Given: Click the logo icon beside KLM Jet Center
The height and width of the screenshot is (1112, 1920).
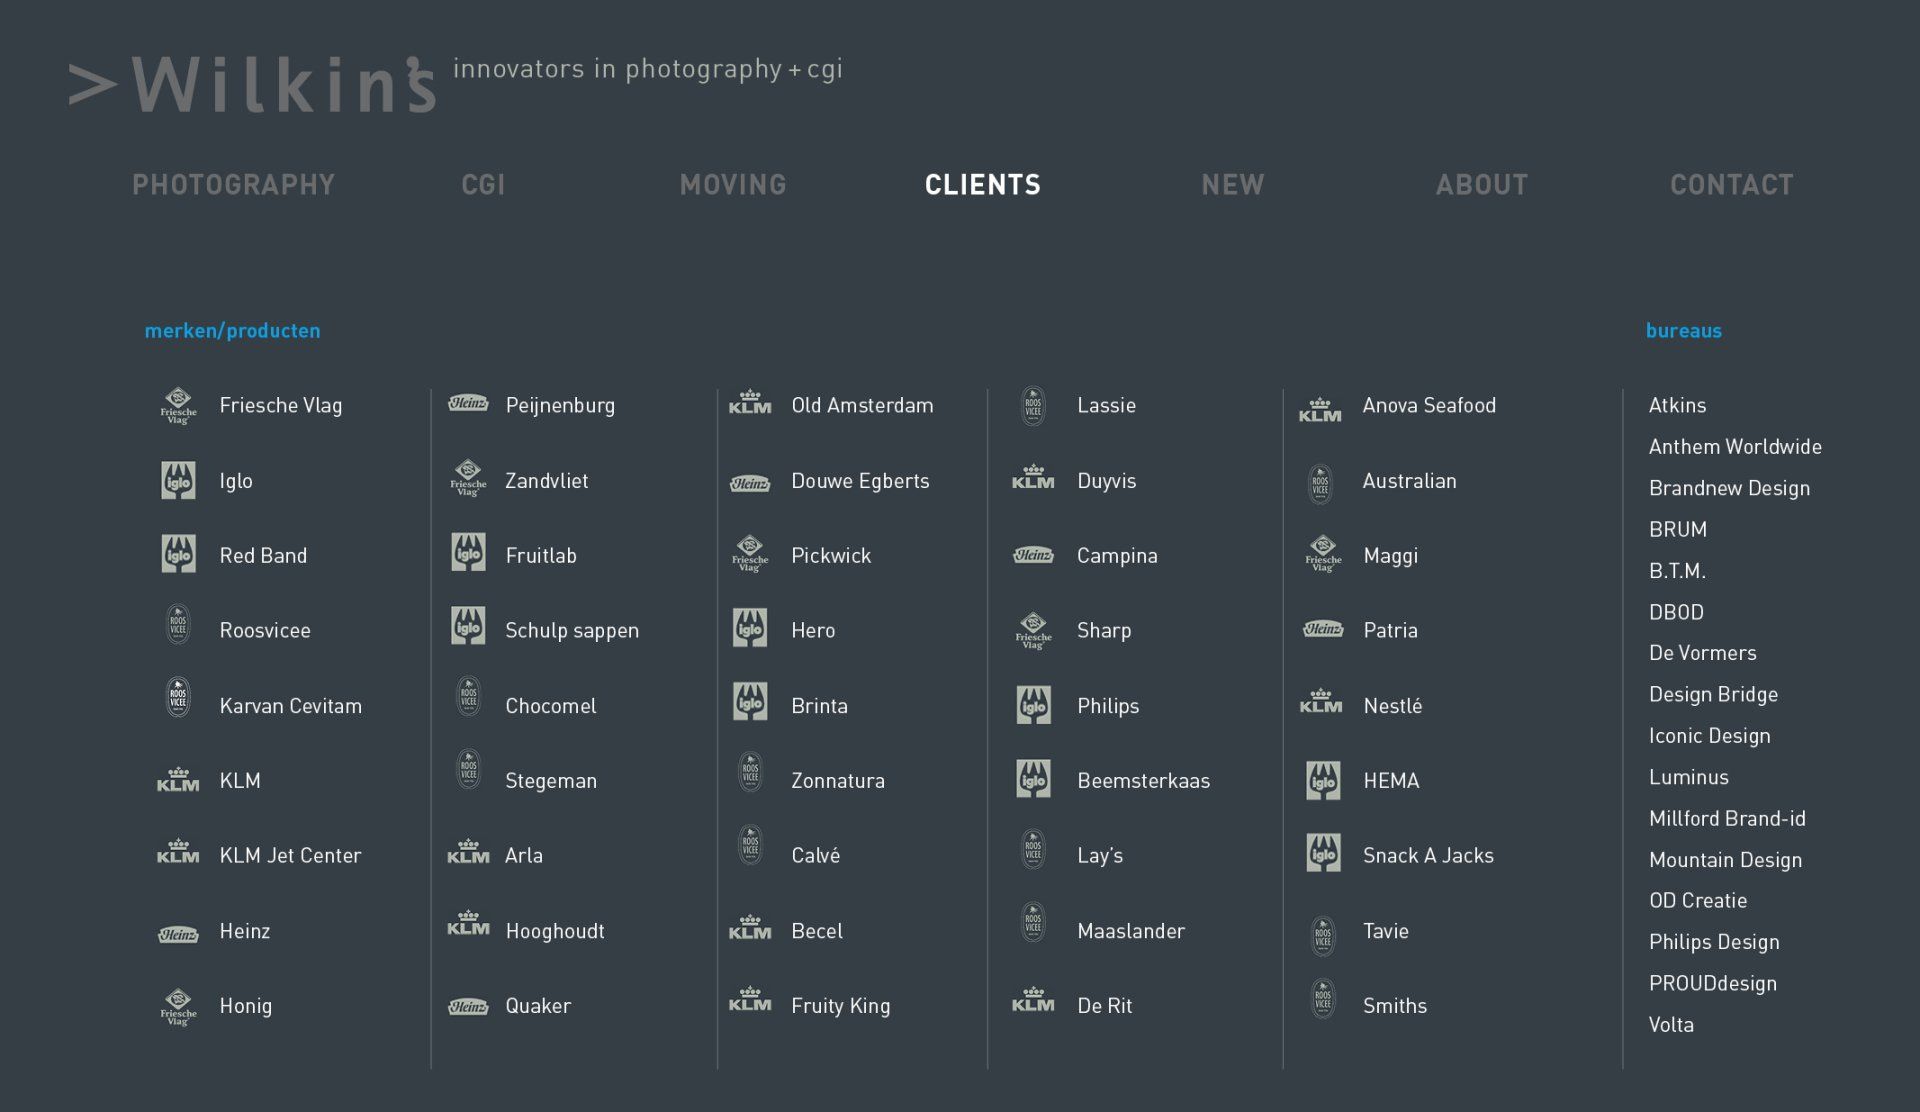Looking at the screenshot, I should click(178, 851).
